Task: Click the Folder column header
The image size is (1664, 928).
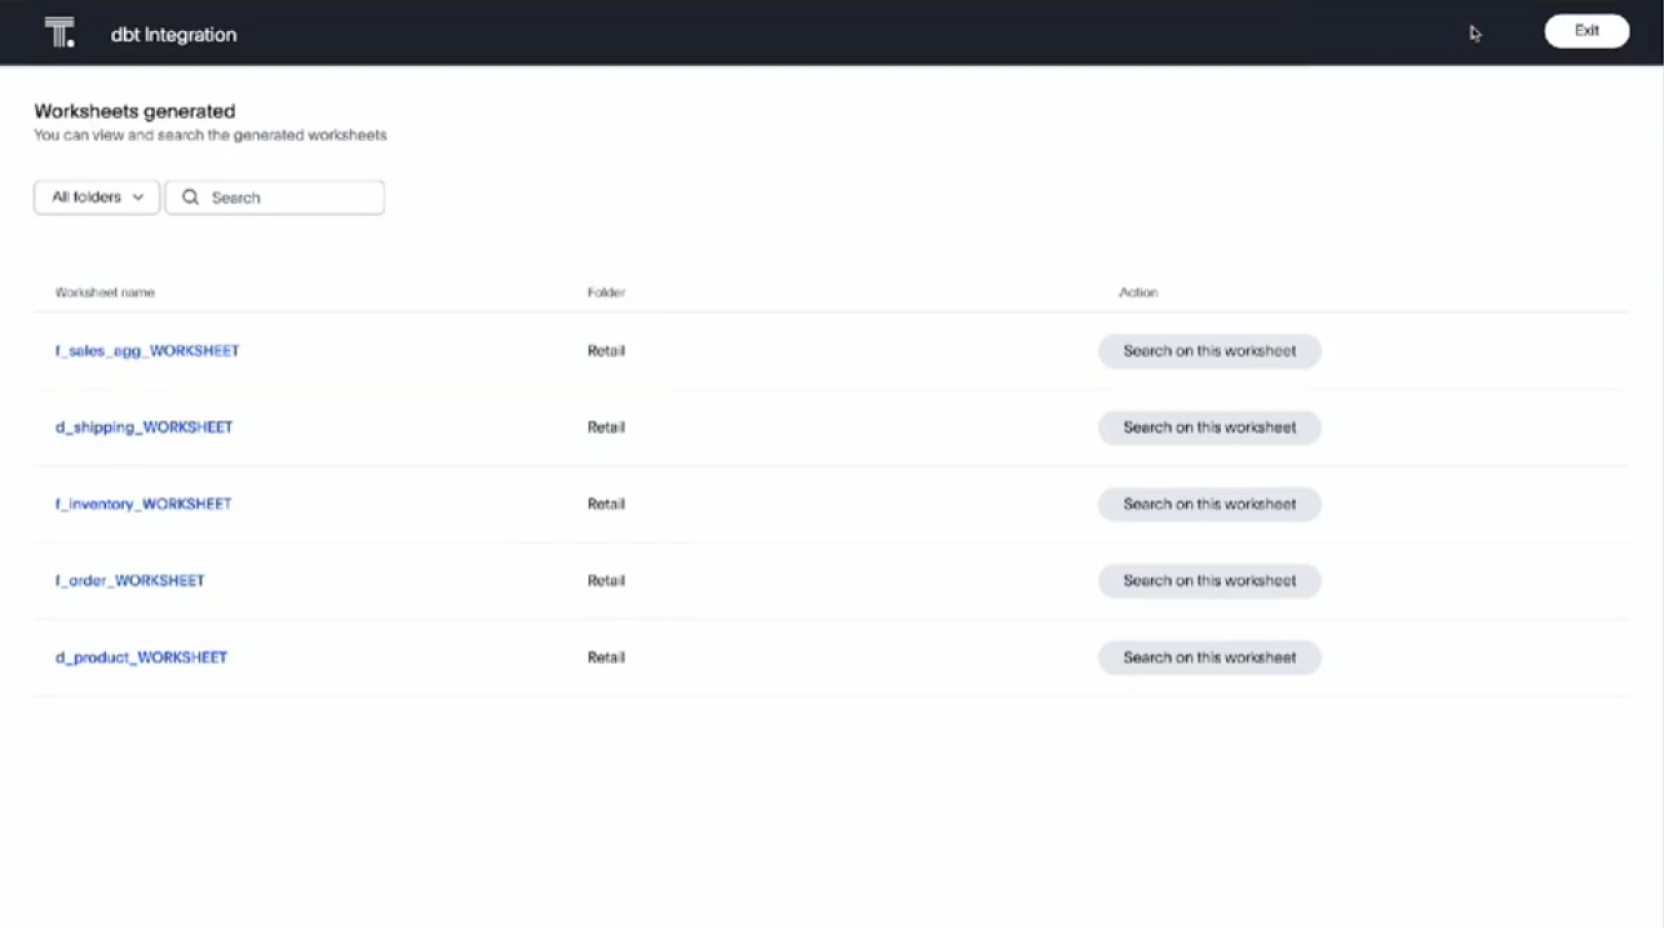Action: (x=606, y=293)
